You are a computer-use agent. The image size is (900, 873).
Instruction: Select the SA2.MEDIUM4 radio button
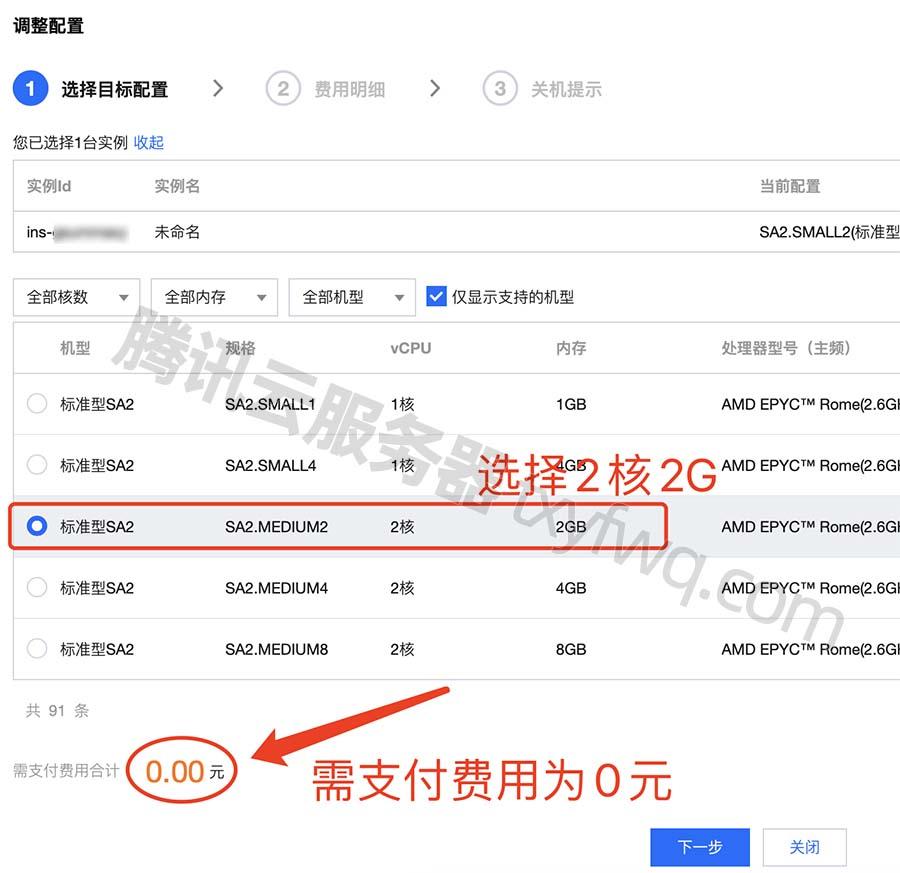[37, 587]
